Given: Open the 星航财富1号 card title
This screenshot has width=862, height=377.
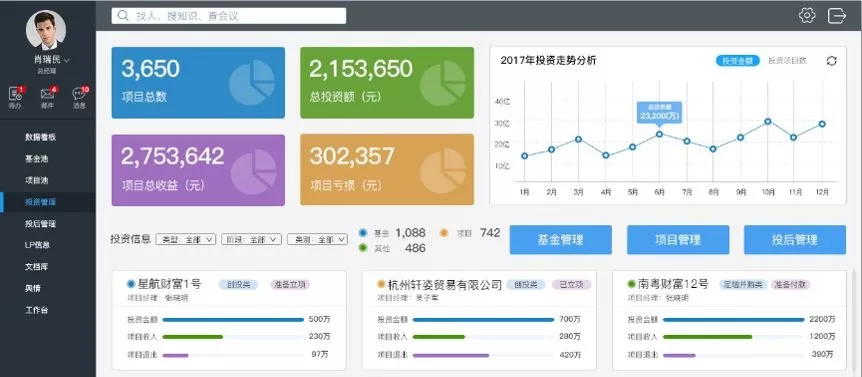Looking at the screenshot, I should (x=169, y=284).
